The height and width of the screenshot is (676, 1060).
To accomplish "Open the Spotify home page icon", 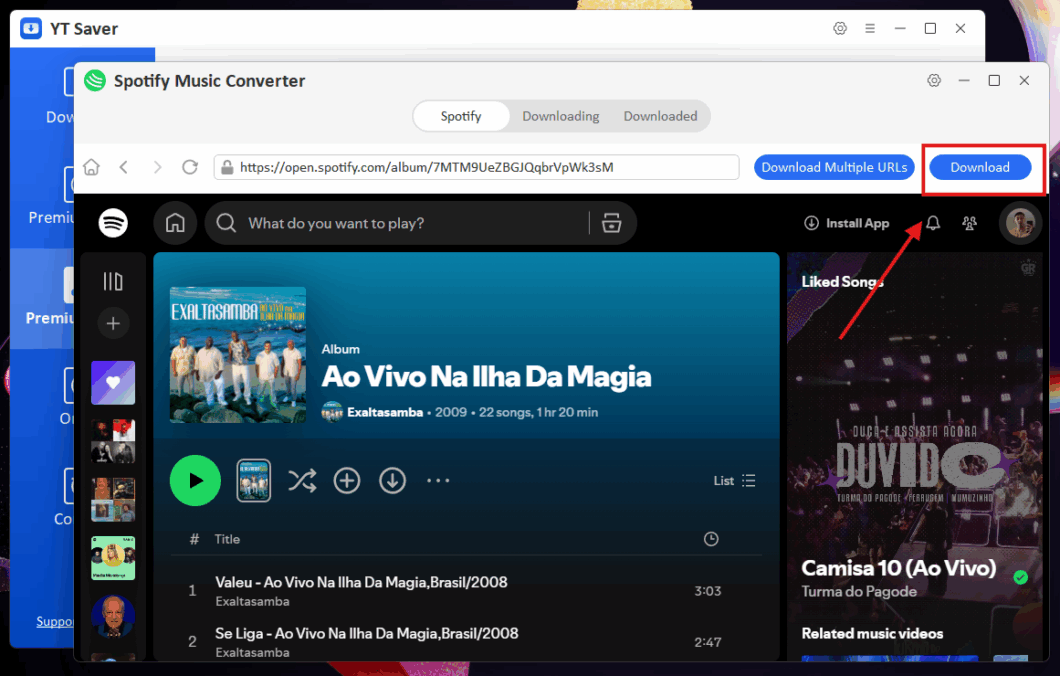I will 175,222.
